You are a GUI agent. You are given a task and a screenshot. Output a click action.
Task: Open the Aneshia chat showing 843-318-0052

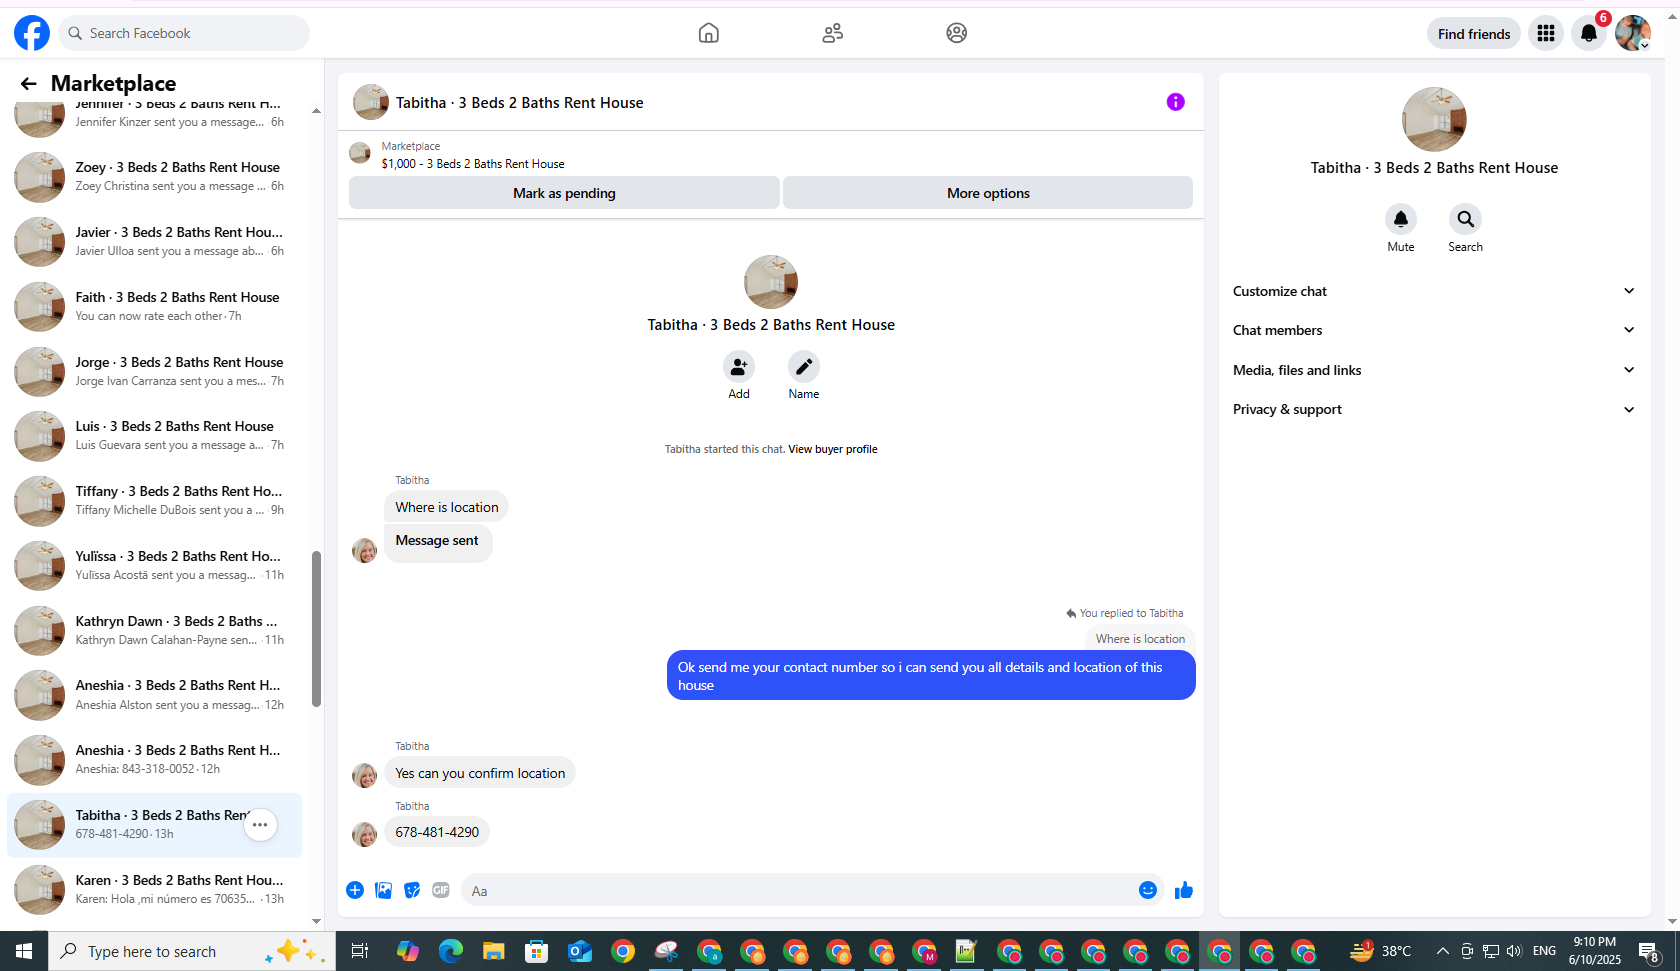tap(155, 760)
